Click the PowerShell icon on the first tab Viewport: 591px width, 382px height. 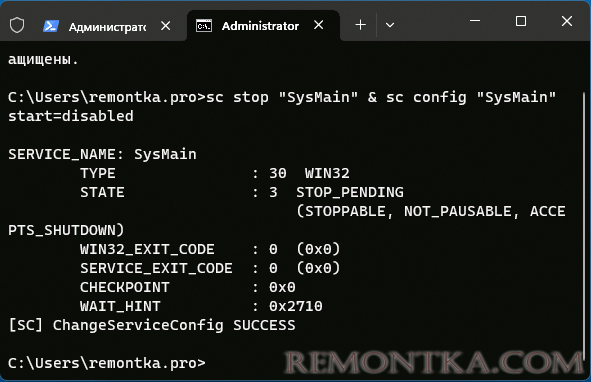click(51, 26)
